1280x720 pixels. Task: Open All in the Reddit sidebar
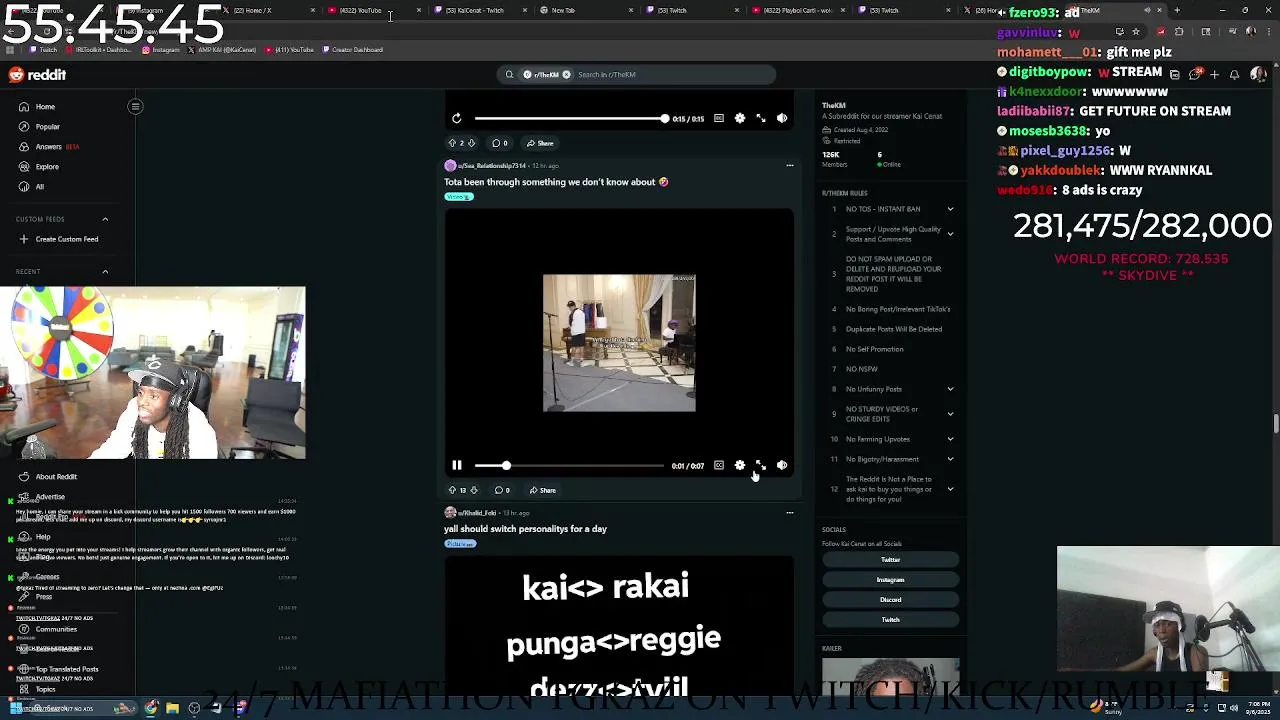39,187
